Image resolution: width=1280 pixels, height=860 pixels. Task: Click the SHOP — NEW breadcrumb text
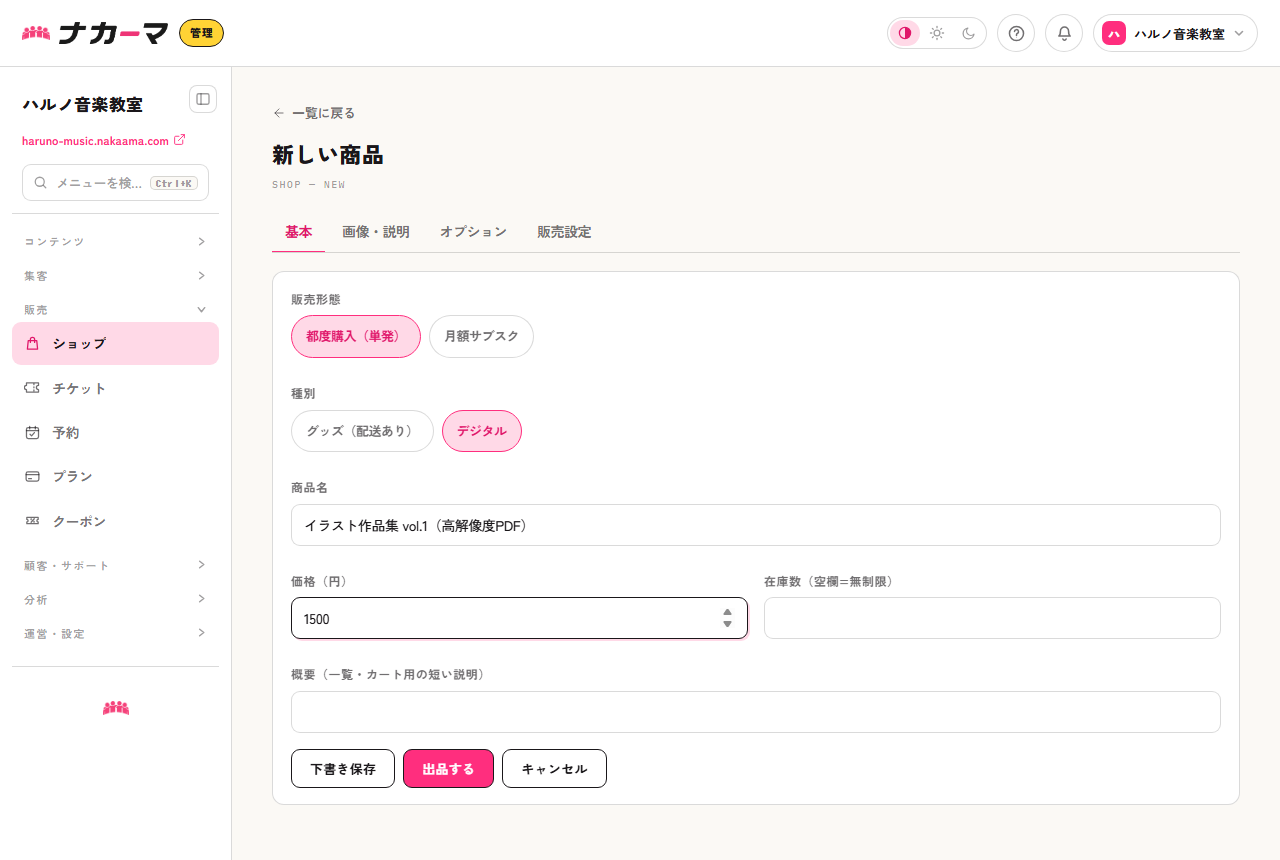pos(308,185)
